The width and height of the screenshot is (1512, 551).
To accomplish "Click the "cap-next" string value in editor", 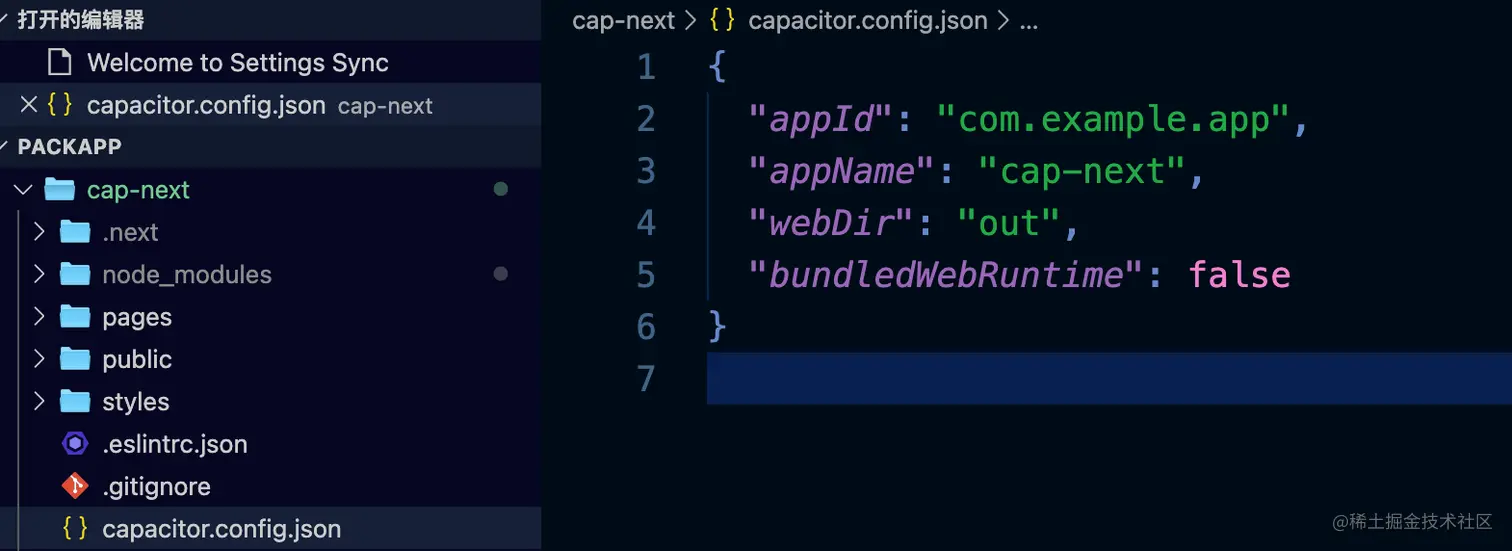I will coord(1080,171).
